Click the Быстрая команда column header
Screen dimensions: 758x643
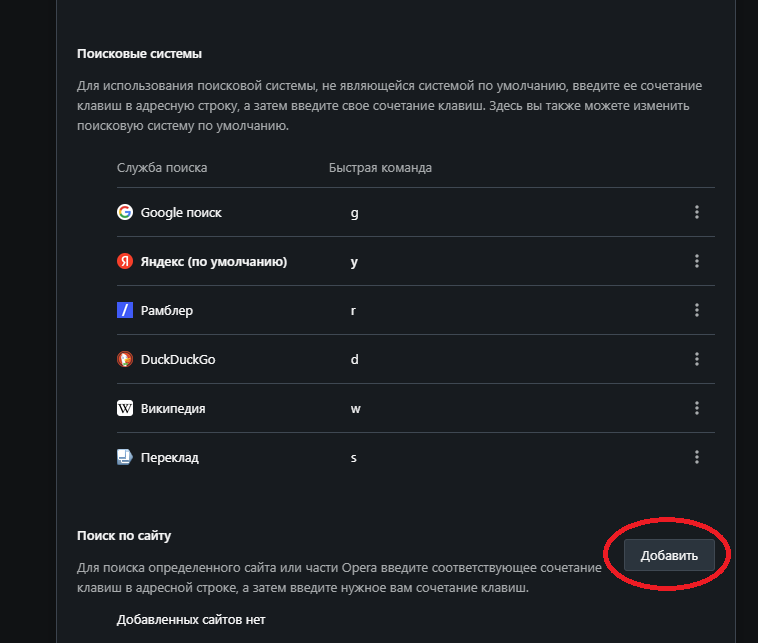tap(380, 168)
